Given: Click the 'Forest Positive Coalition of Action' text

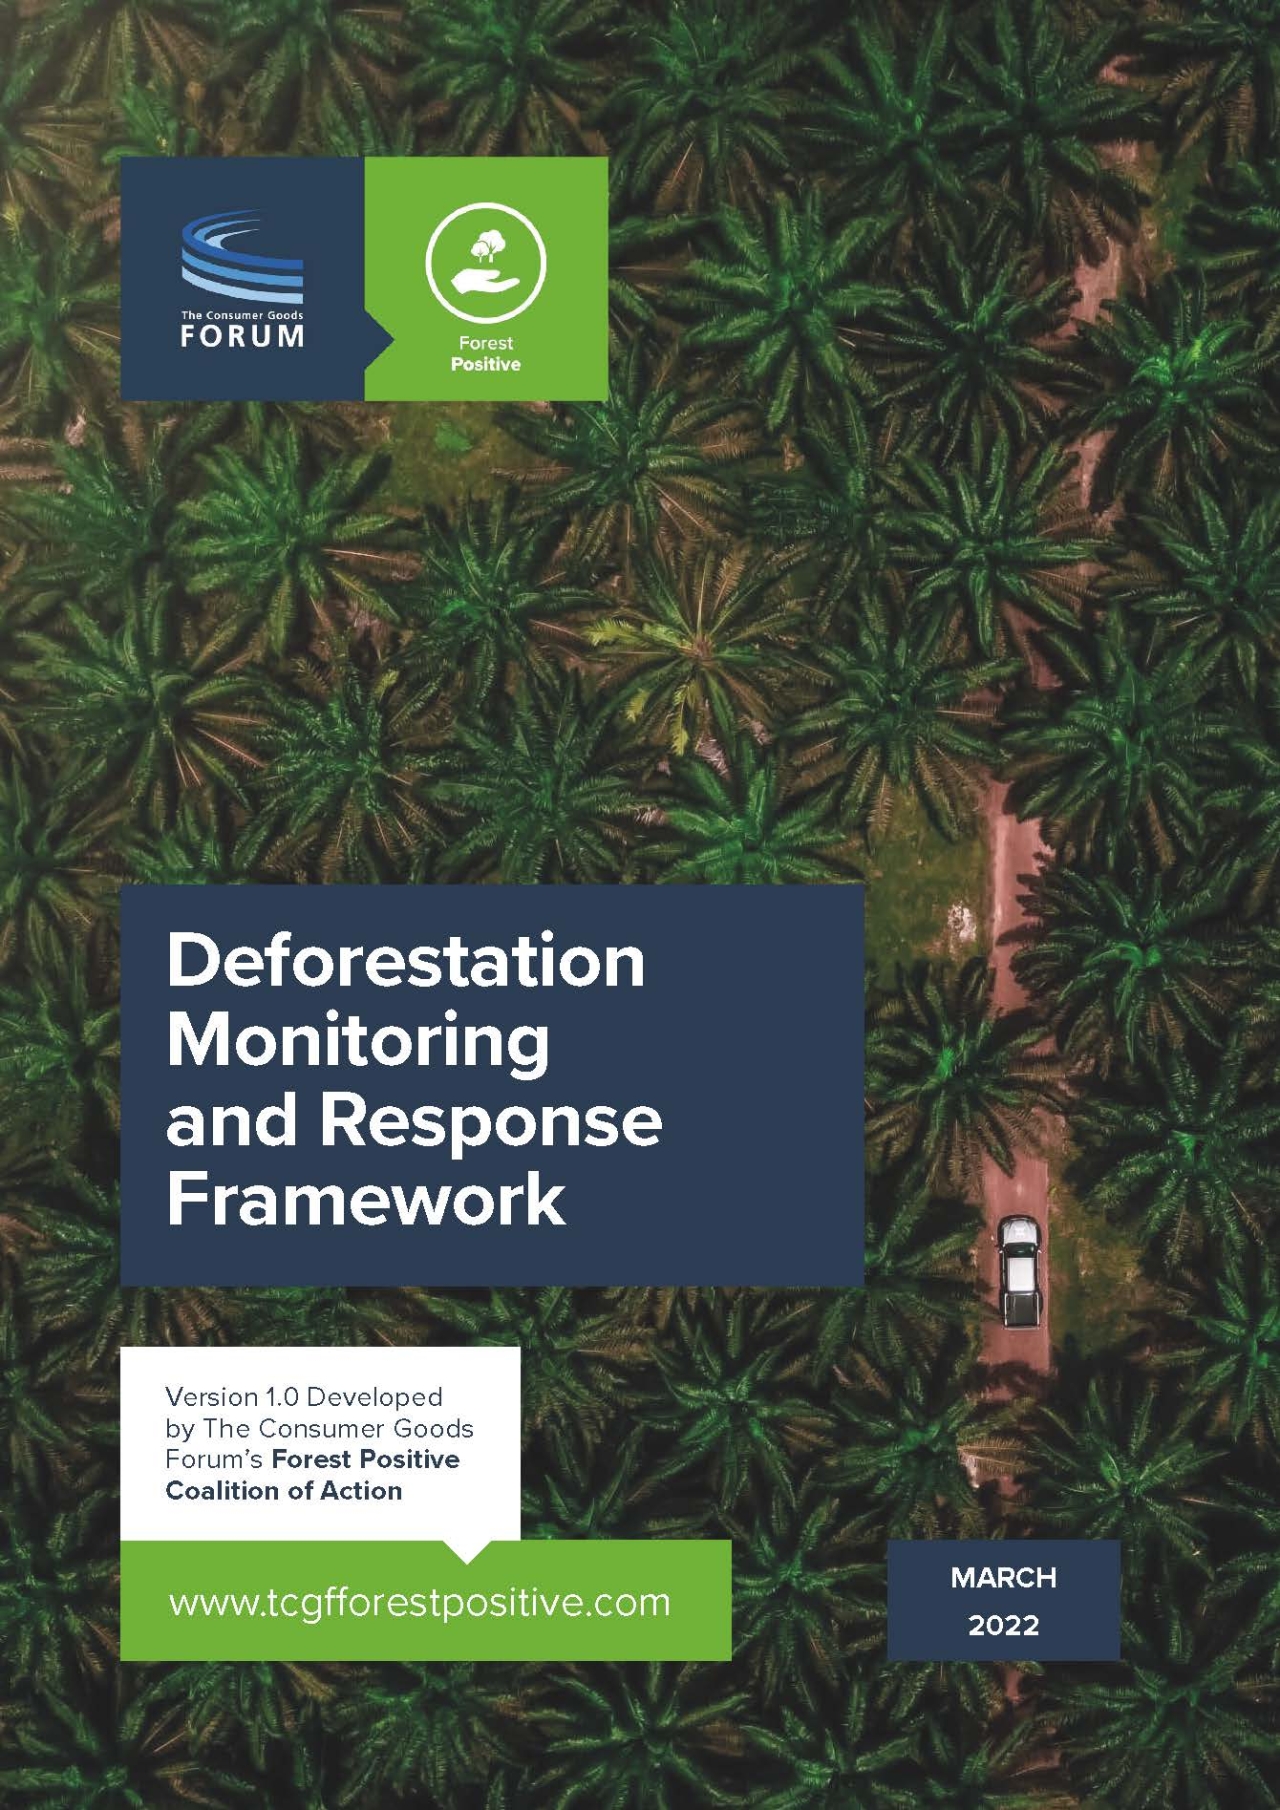Looking at the screenshot, I should coord(313,1475).
